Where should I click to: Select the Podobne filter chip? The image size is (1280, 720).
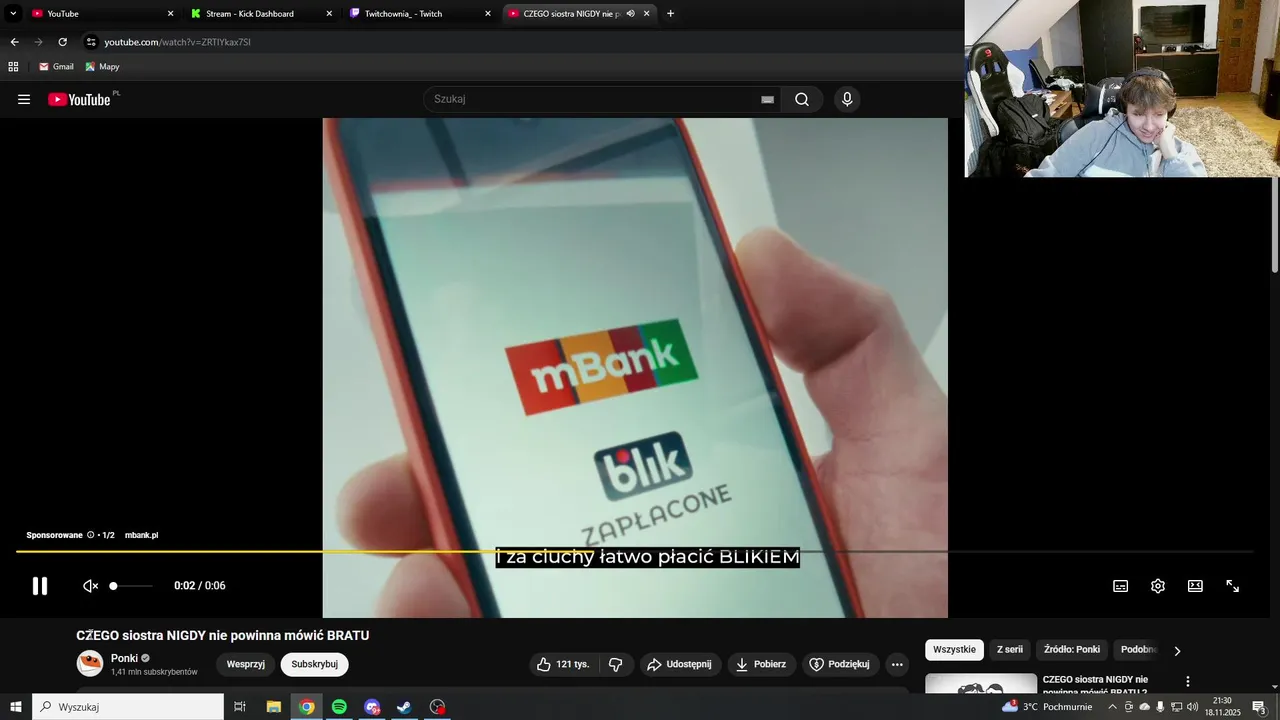pyautogui.click(x=1138, y=649)
